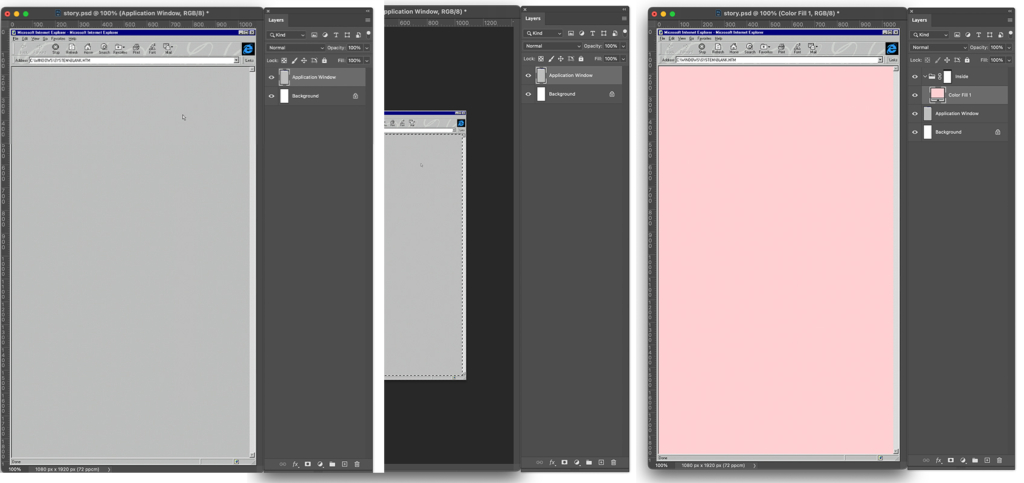Click the status bar arrow of the pink canvas document
Viewport: 1024px width, 483px height.
(755, 465)
